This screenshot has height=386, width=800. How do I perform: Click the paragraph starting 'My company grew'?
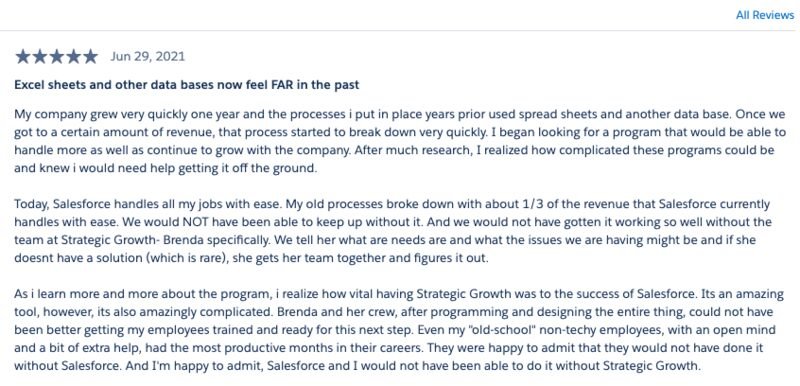coord(400,141)
